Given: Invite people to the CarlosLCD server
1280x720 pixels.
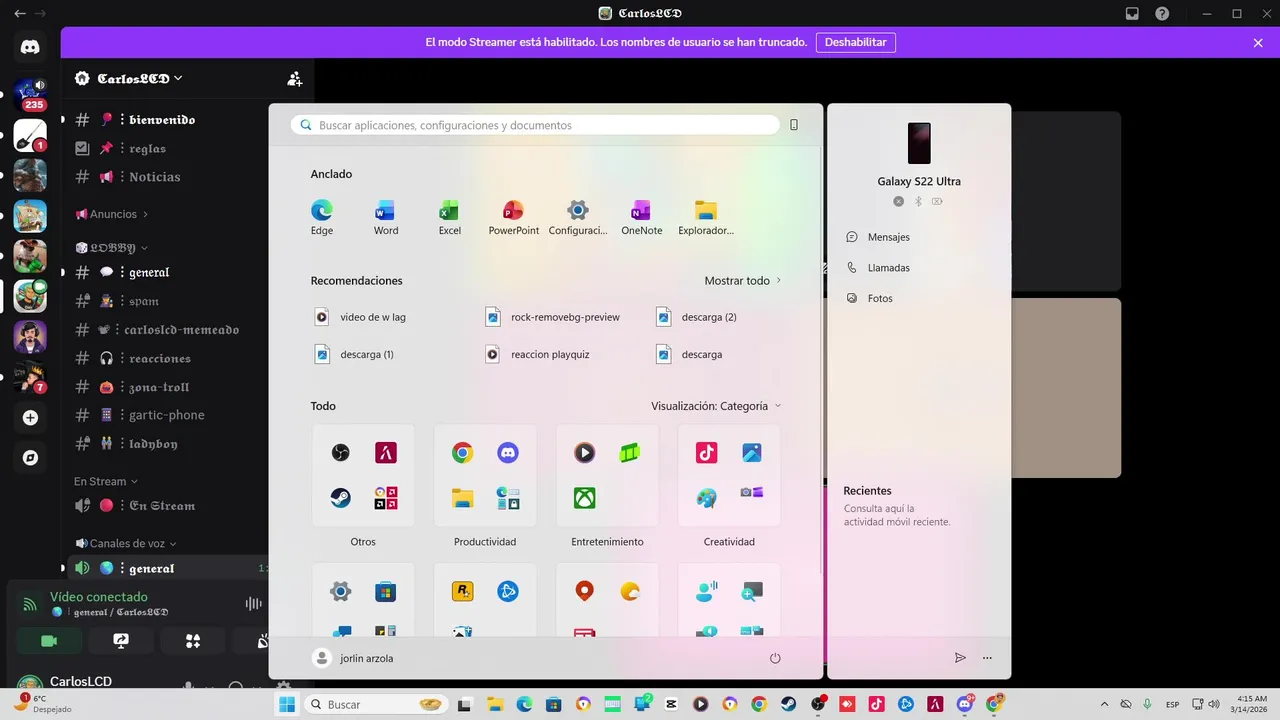Looking at the screenshot, I should pos(294,79).
